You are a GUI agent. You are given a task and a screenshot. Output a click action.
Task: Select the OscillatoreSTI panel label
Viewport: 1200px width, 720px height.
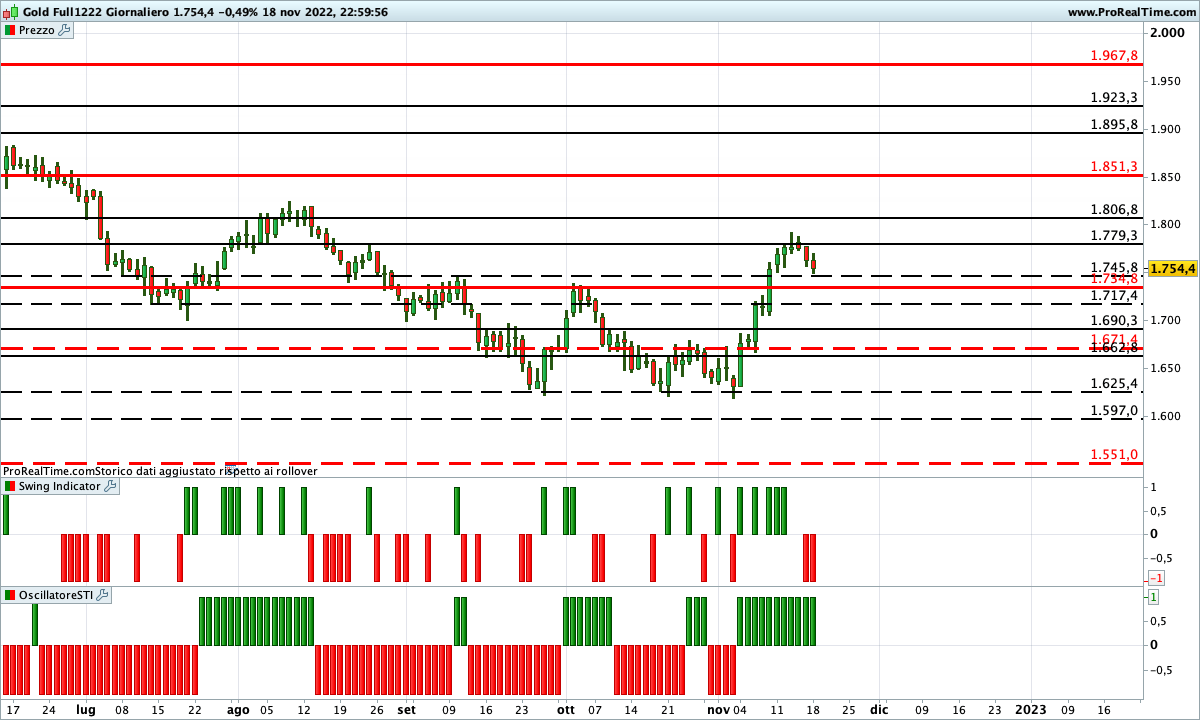(x=56, y=595)
